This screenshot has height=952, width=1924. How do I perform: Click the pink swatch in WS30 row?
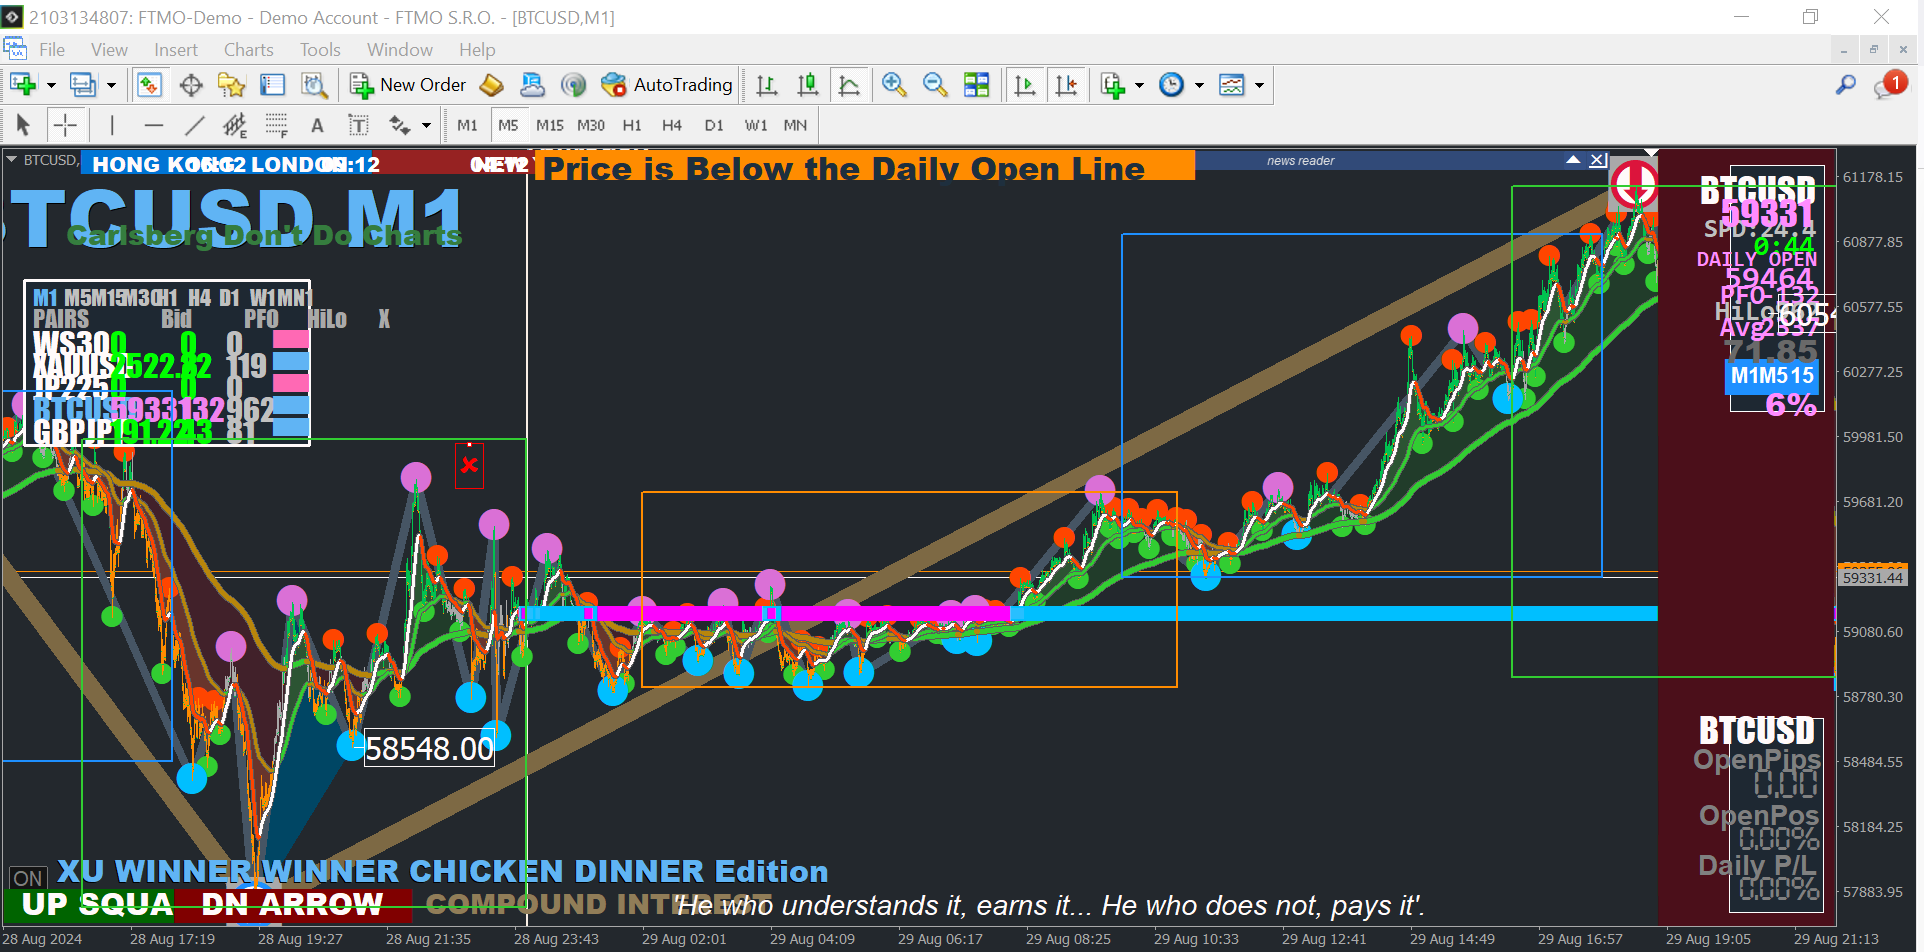[x=290, y=340]
